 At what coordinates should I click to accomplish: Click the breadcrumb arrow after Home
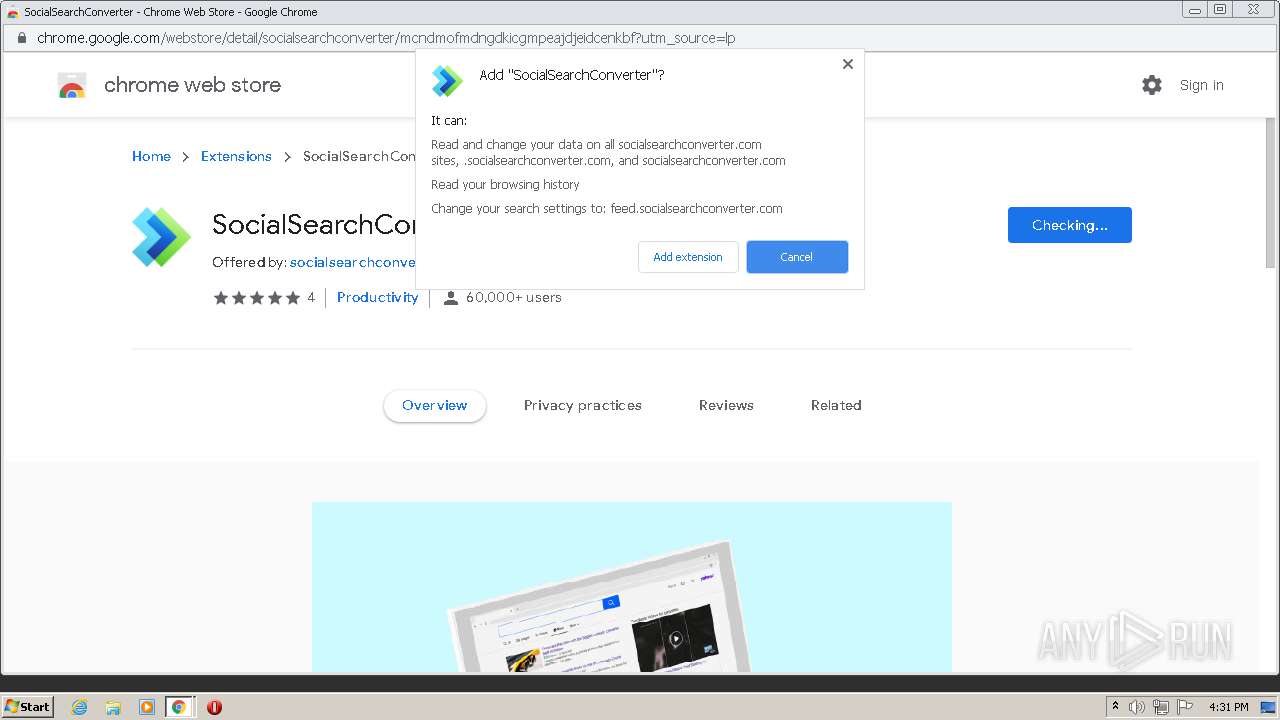point(186,157)
